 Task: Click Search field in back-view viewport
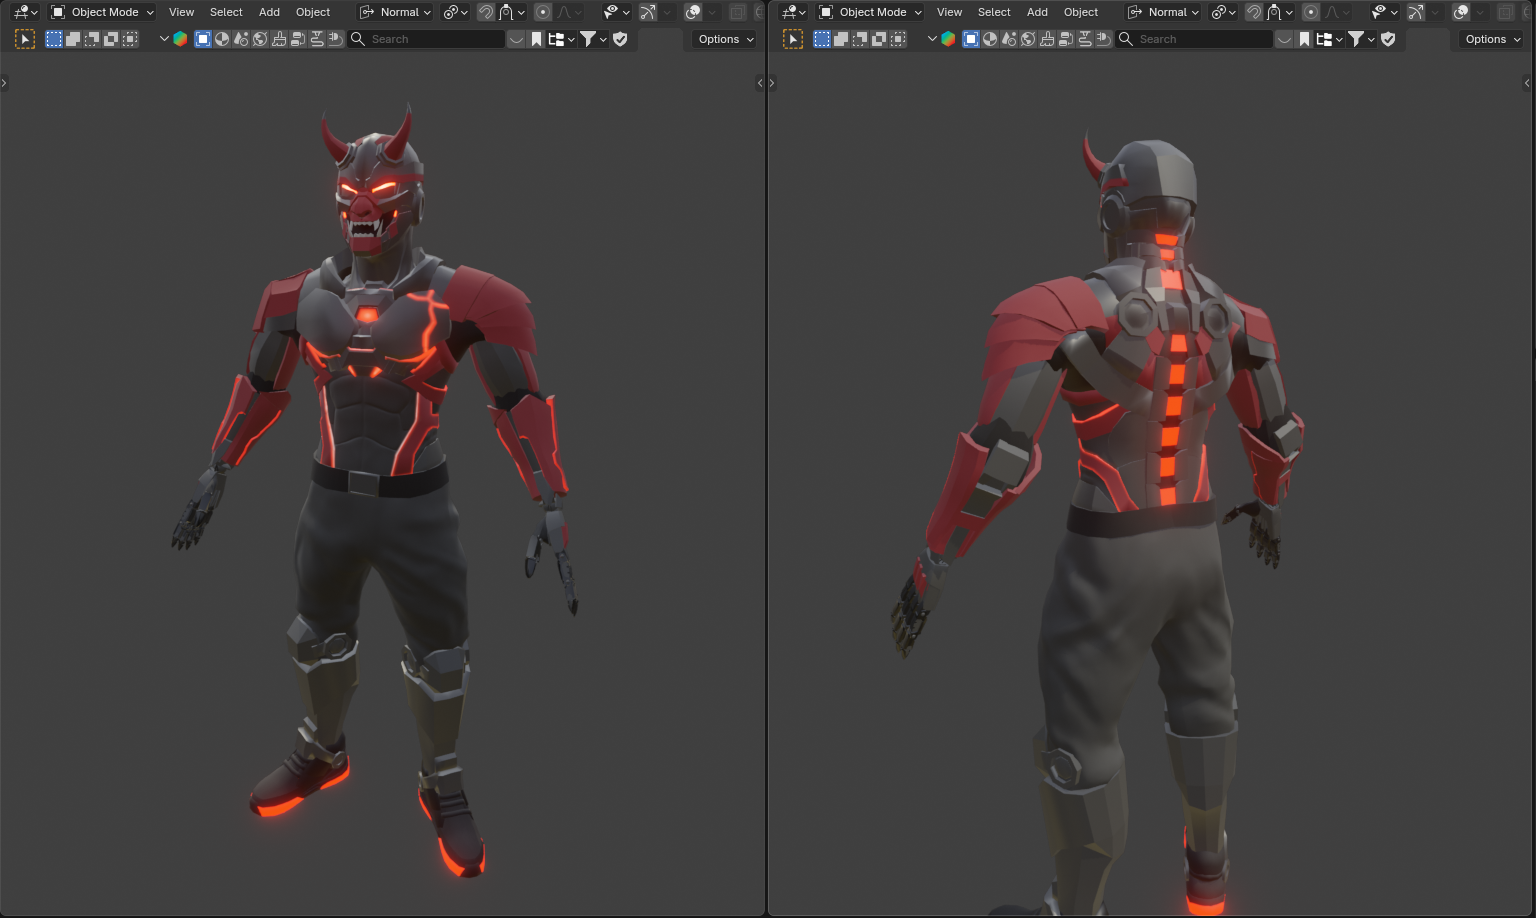tap(1195, 39)
